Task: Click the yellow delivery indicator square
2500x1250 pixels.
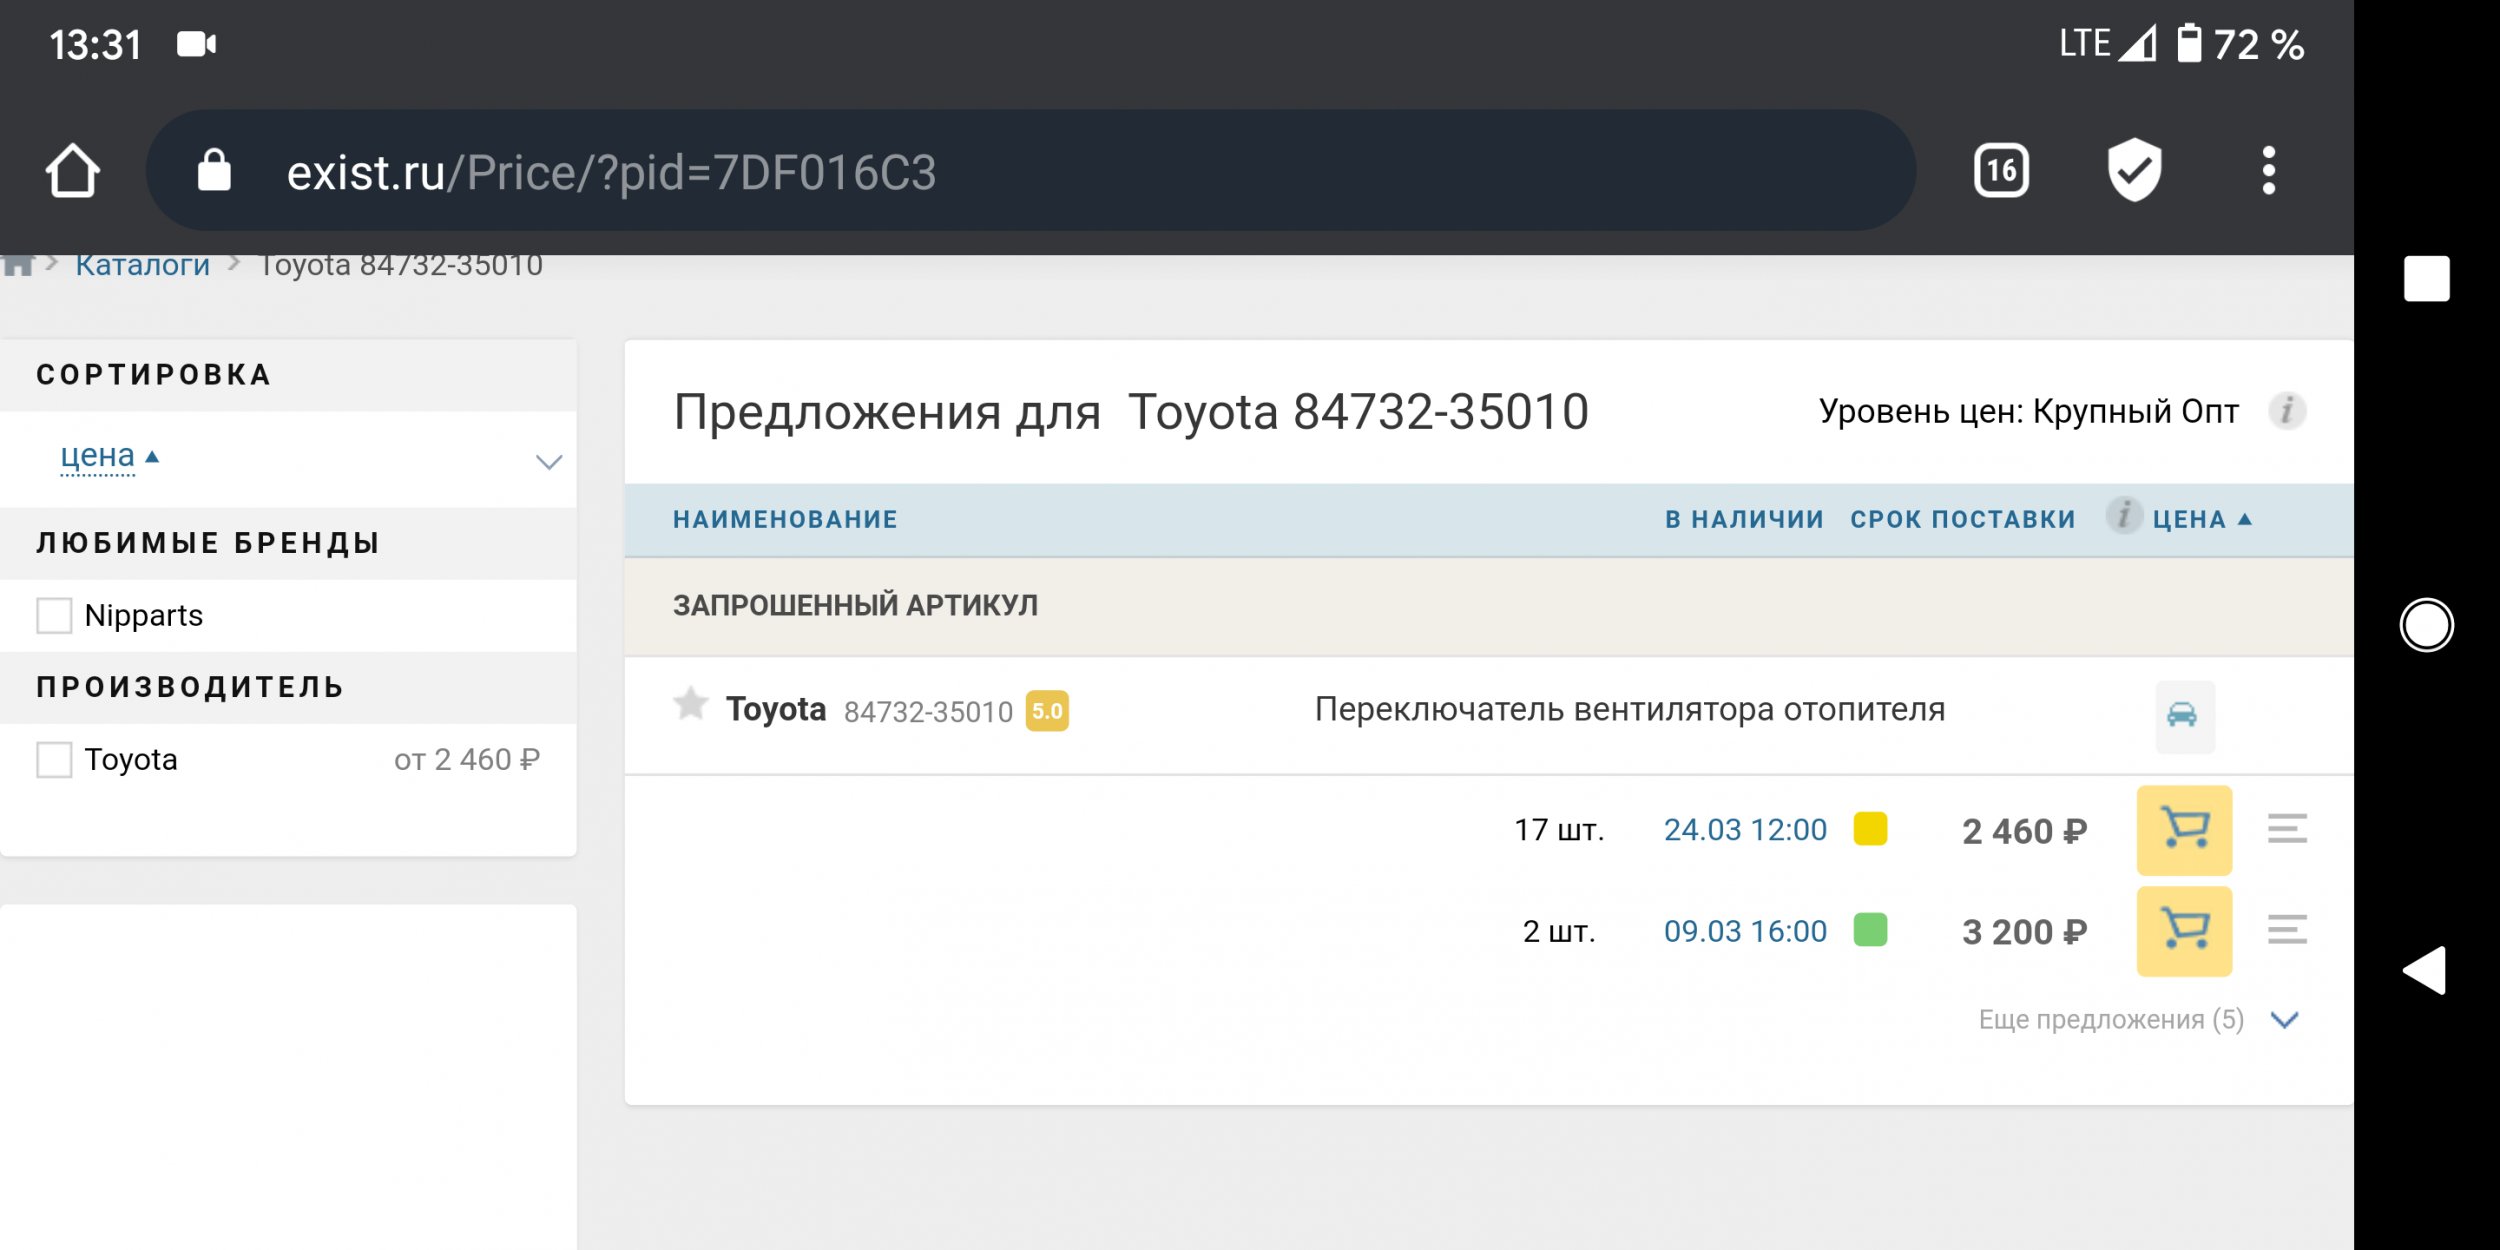Action: click(x=1870, y=829)
